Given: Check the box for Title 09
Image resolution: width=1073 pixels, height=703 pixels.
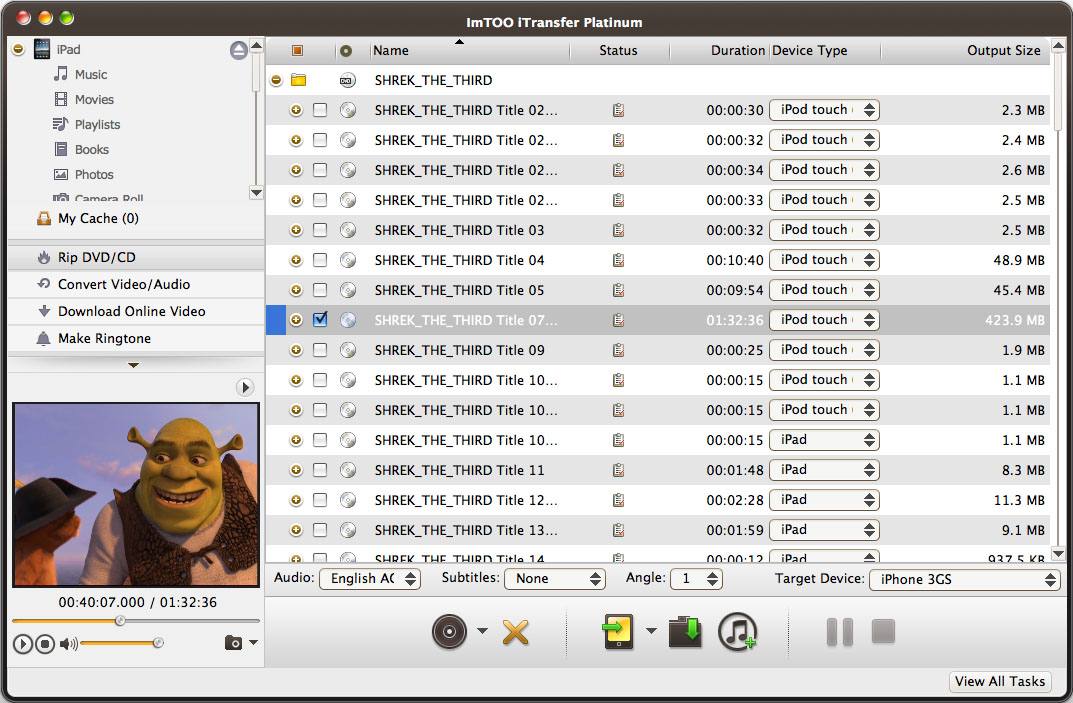Looking at the screenshot, I should pyautogui.click(x=320, y=350).
